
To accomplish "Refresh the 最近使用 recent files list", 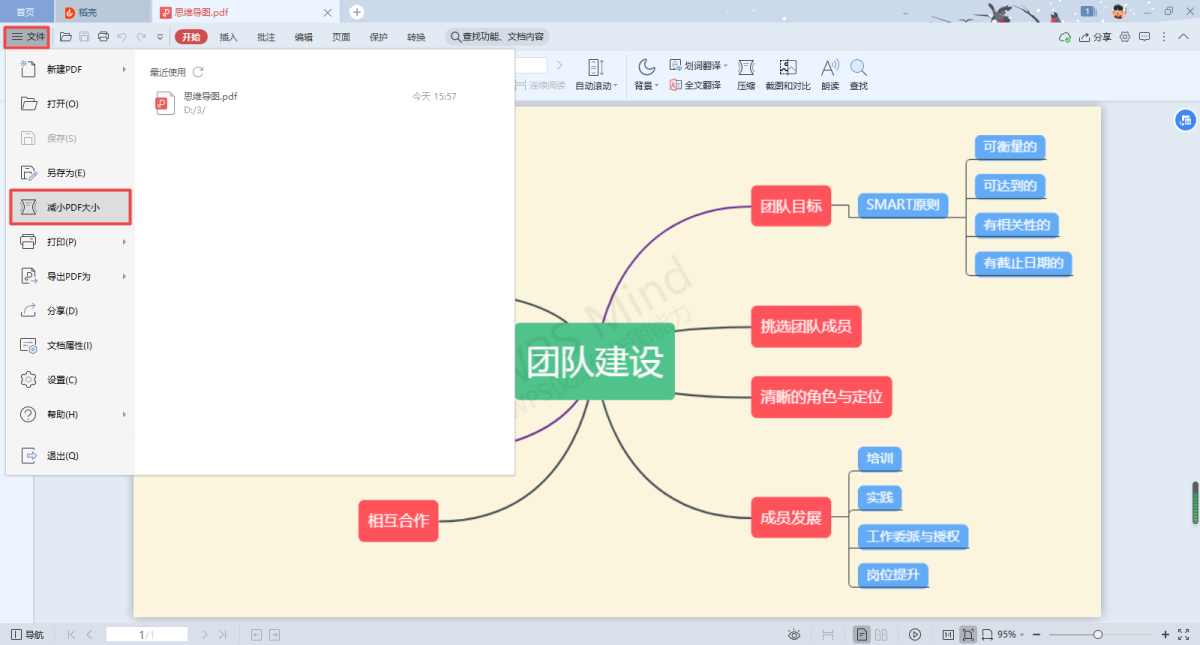I will pyautogui.click(x=198, y=72).
